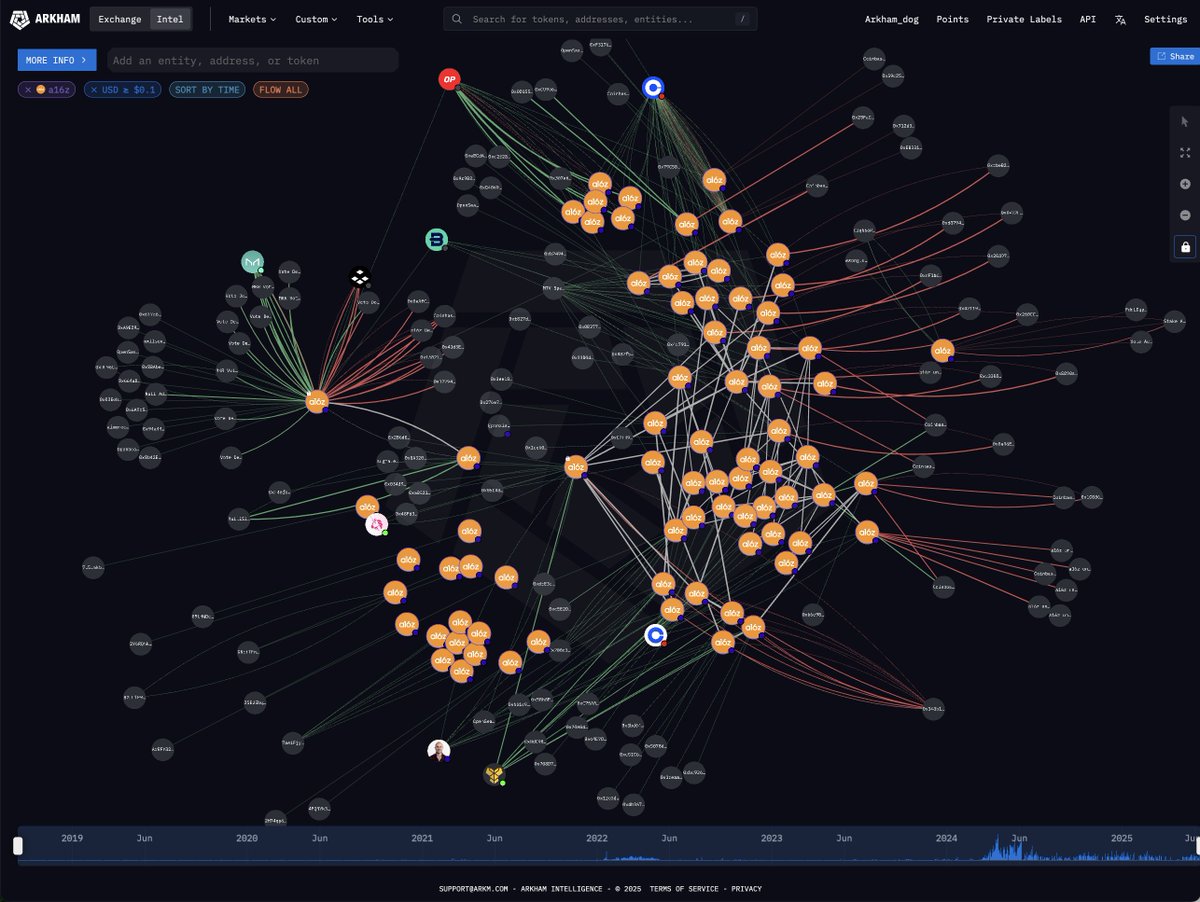Select the teal Maker logo node
Screen dimensions: 1200x902
(x=252, y=262)
